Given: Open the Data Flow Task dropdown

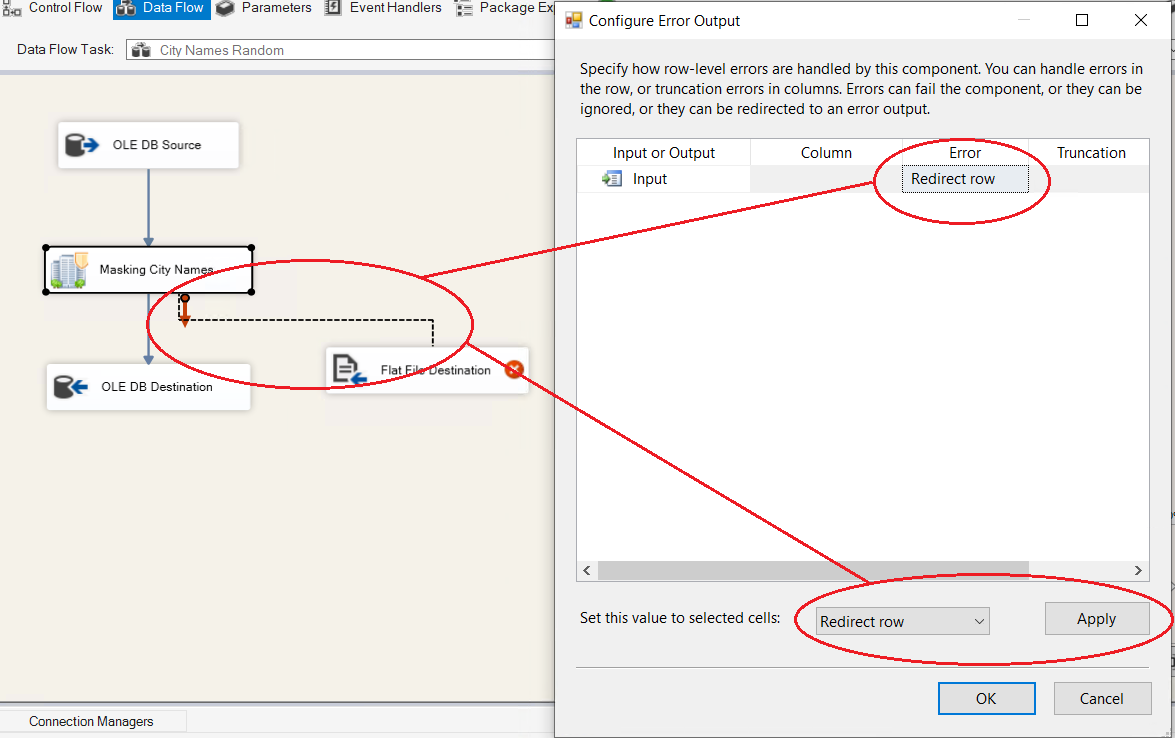Looking at the screenshot, I should tap(340, 50).
